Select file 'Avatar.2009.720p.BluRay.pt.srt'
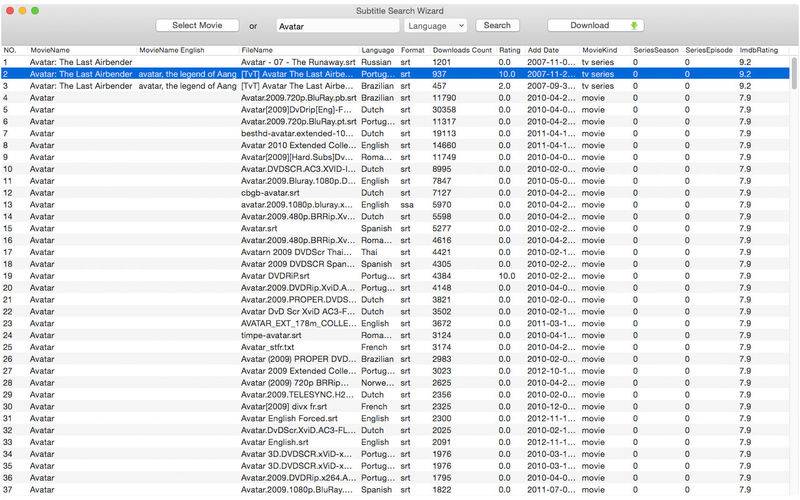This screenshot has height=500, width=800. point(298,121)
